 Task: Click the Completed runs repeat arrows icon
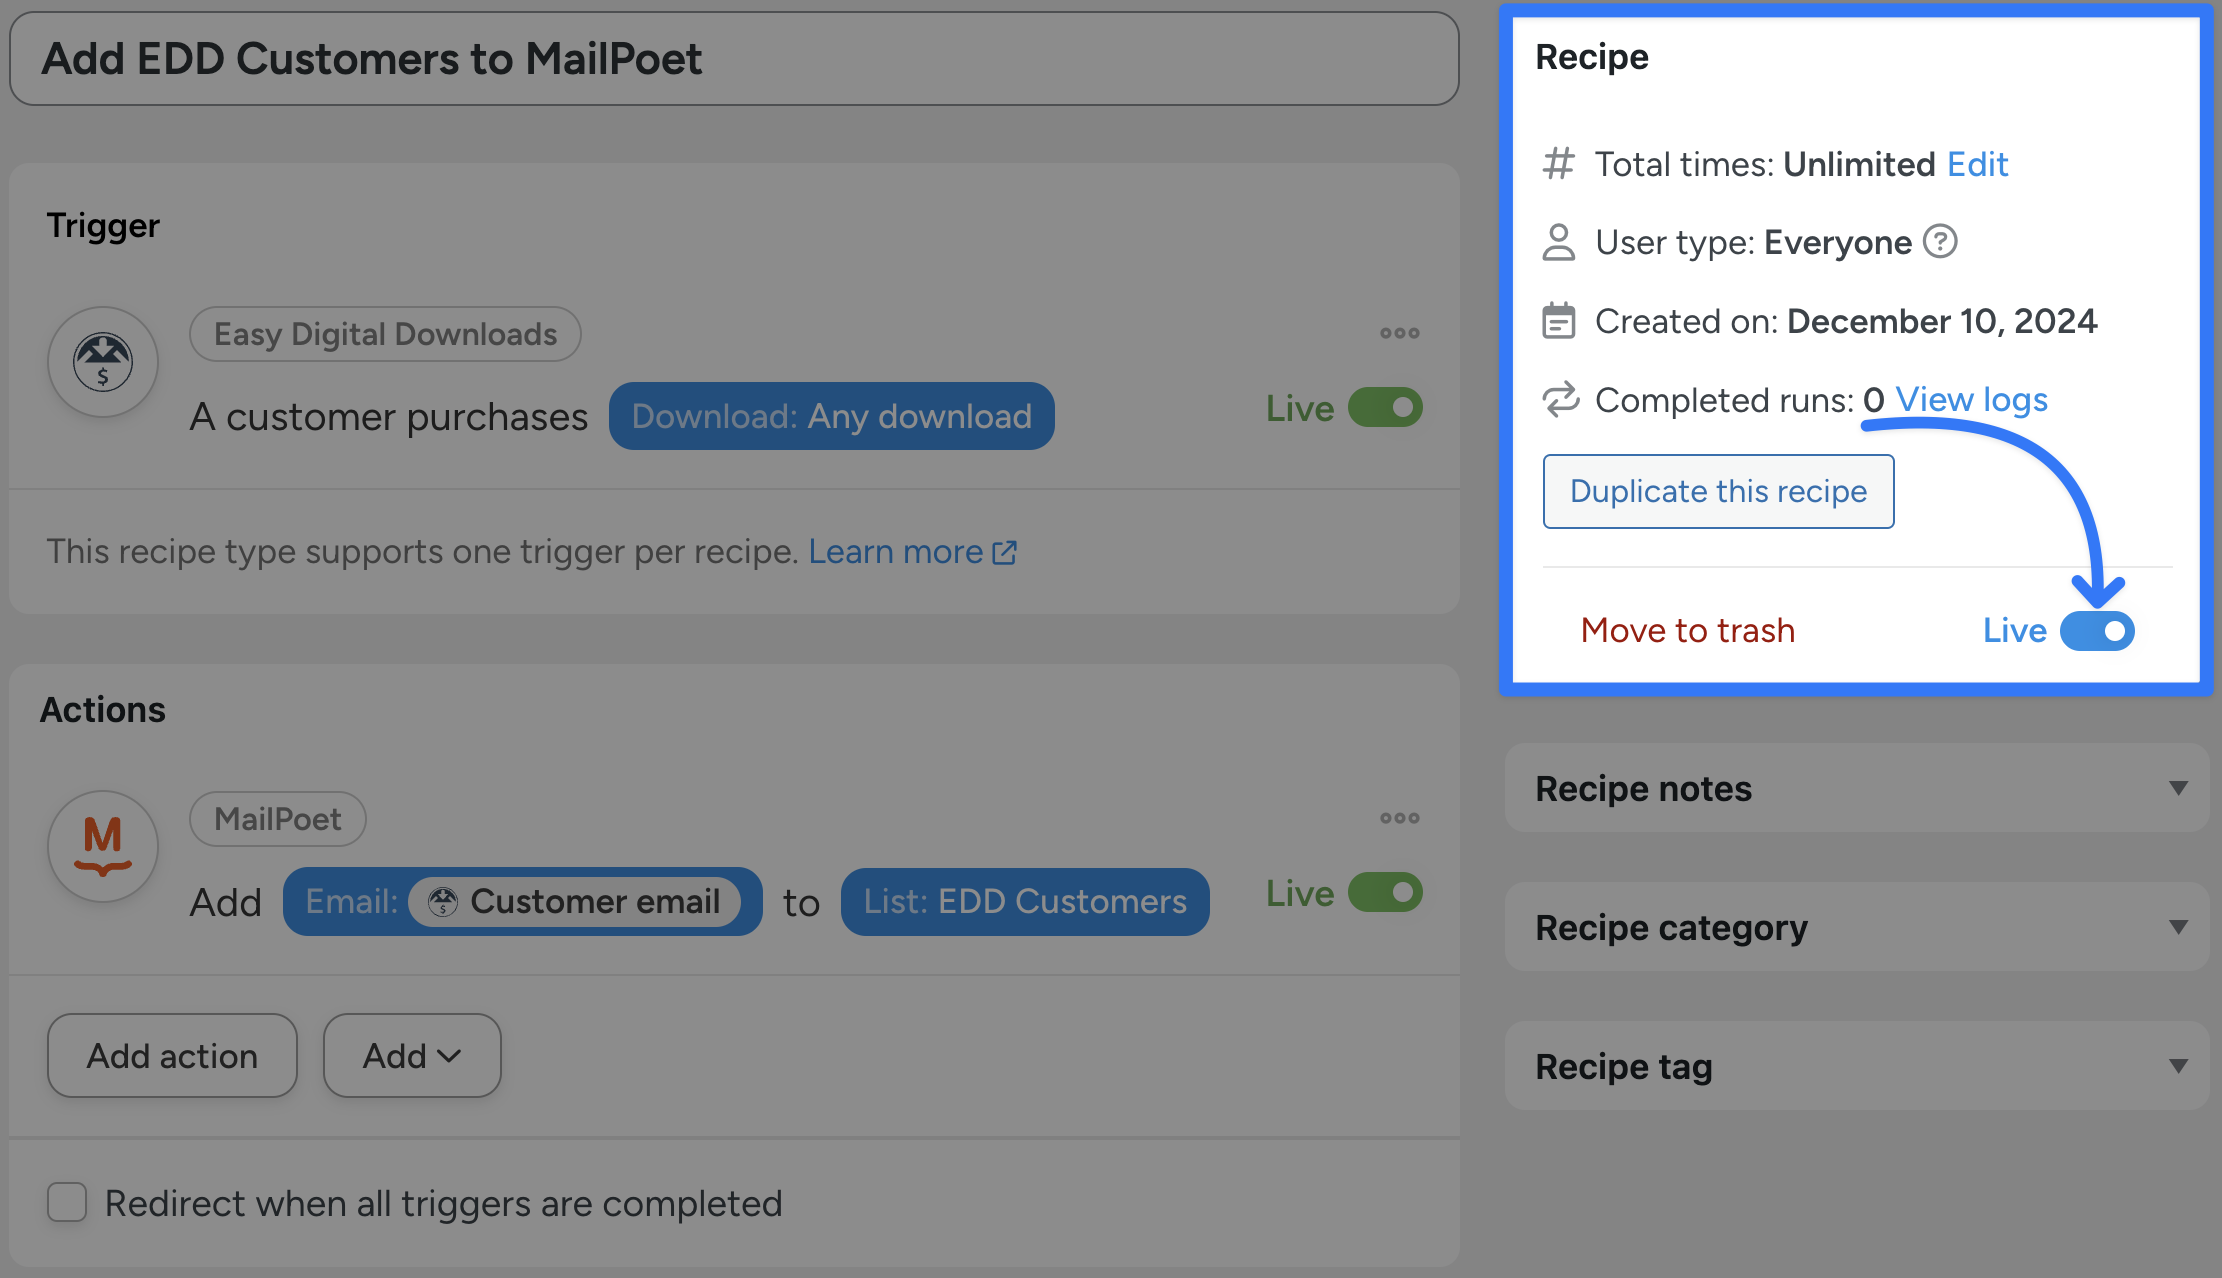(1560, 400)
